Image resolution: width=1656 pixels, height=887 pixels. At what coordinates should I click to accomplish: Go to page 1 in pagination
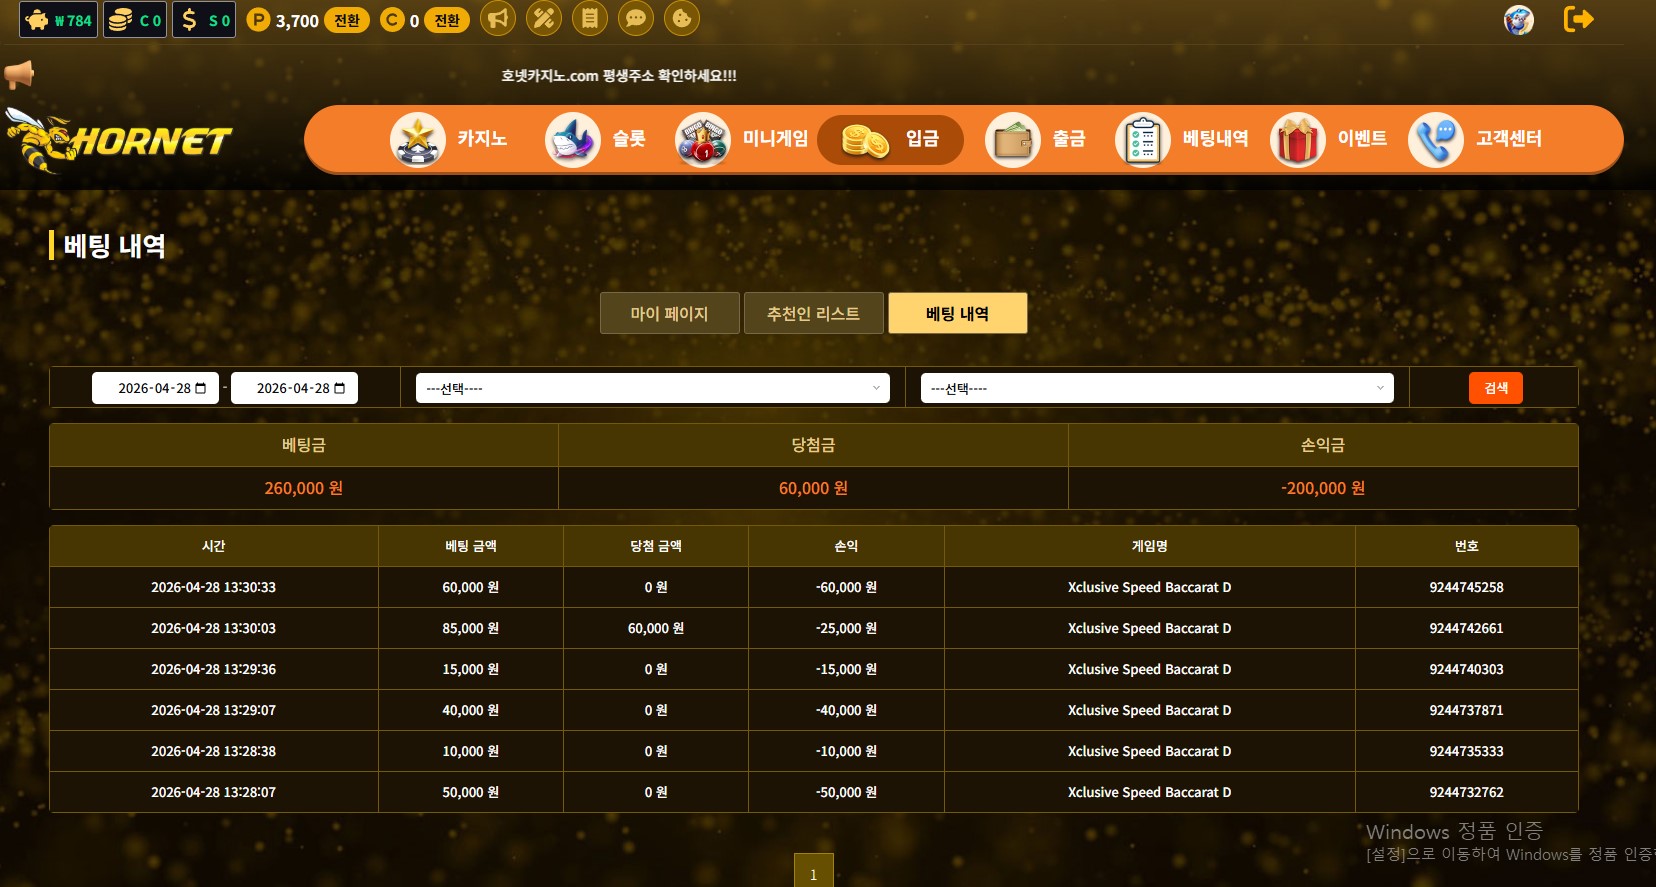tap(813, 873)
